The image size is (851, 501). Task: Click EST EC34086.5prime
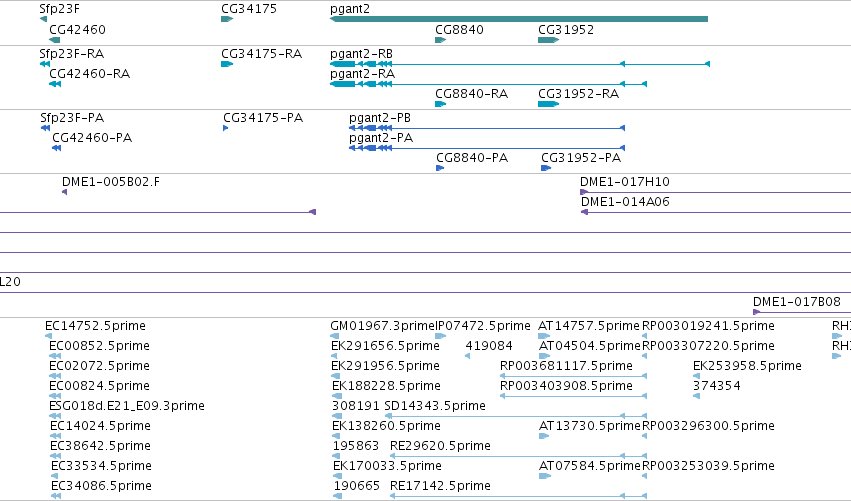[x=56, y=496]
